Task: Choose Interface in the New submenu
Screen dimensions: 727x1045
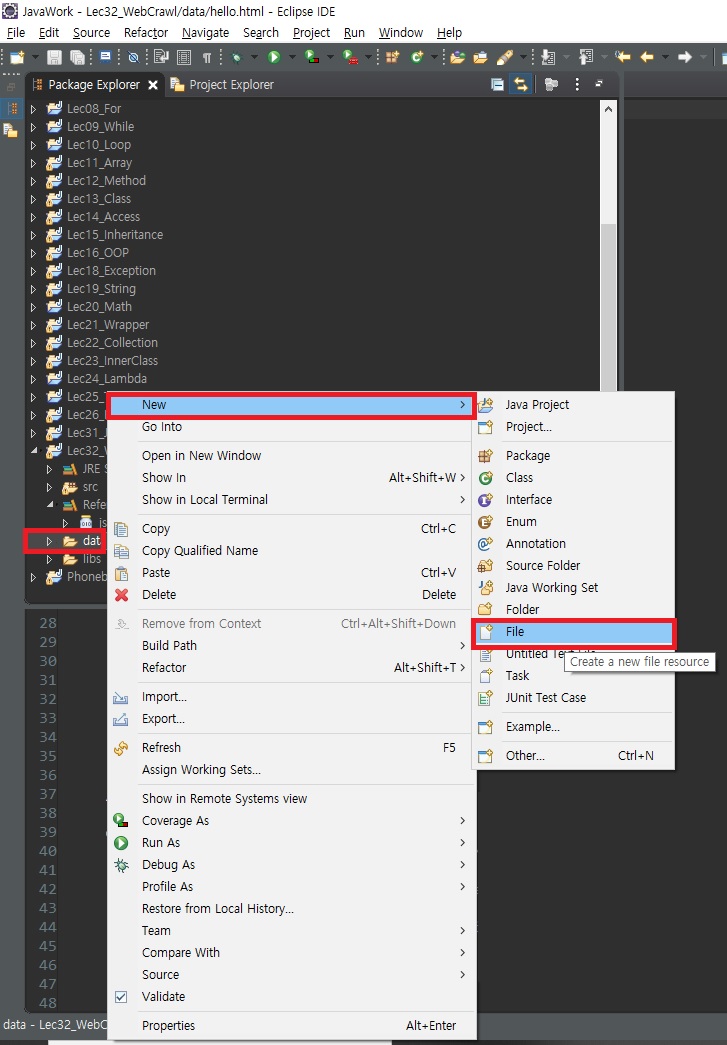Action: pyautogui.click(x=574, y=499)
